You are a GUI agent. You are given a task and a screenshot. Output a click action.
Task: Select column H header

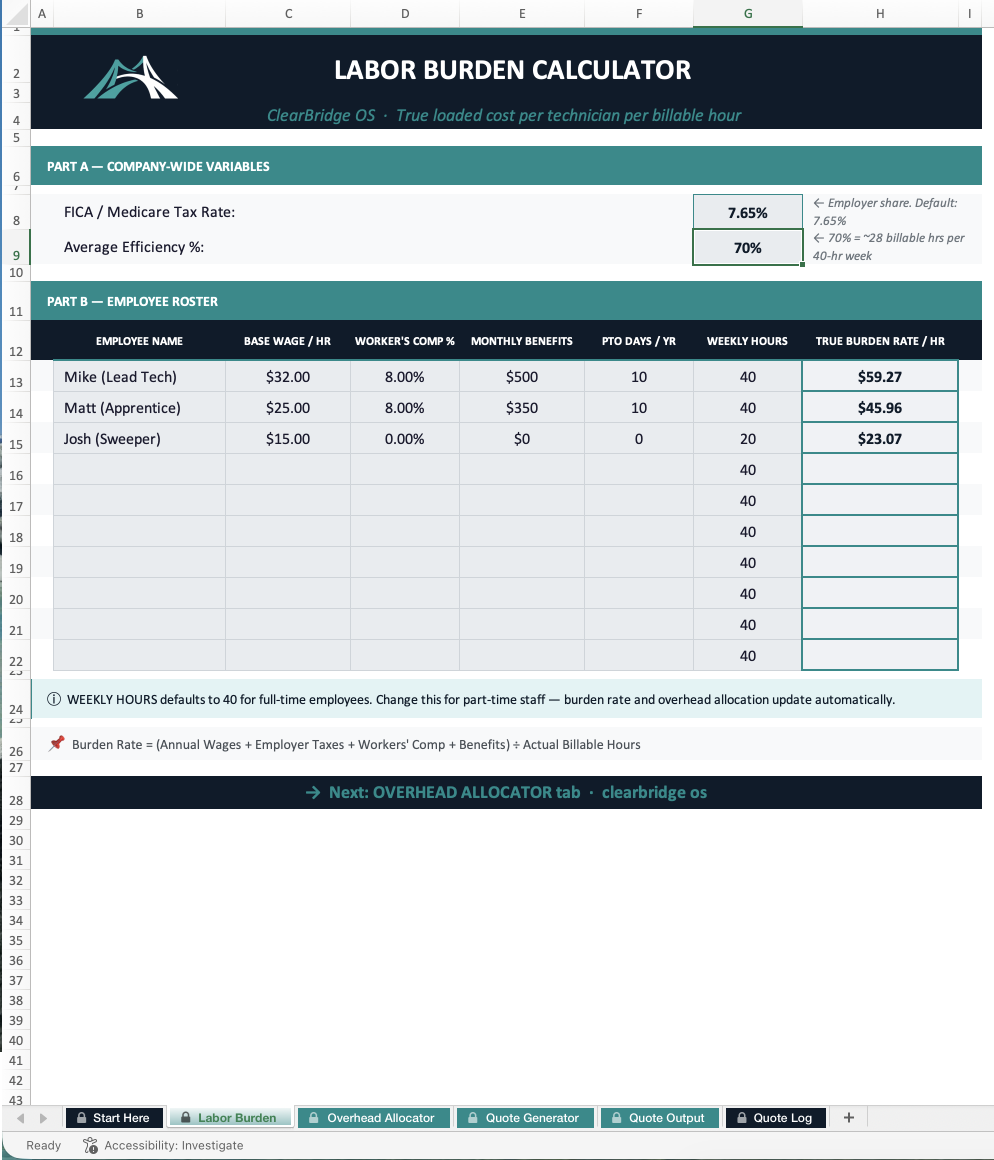coord(880,13)
